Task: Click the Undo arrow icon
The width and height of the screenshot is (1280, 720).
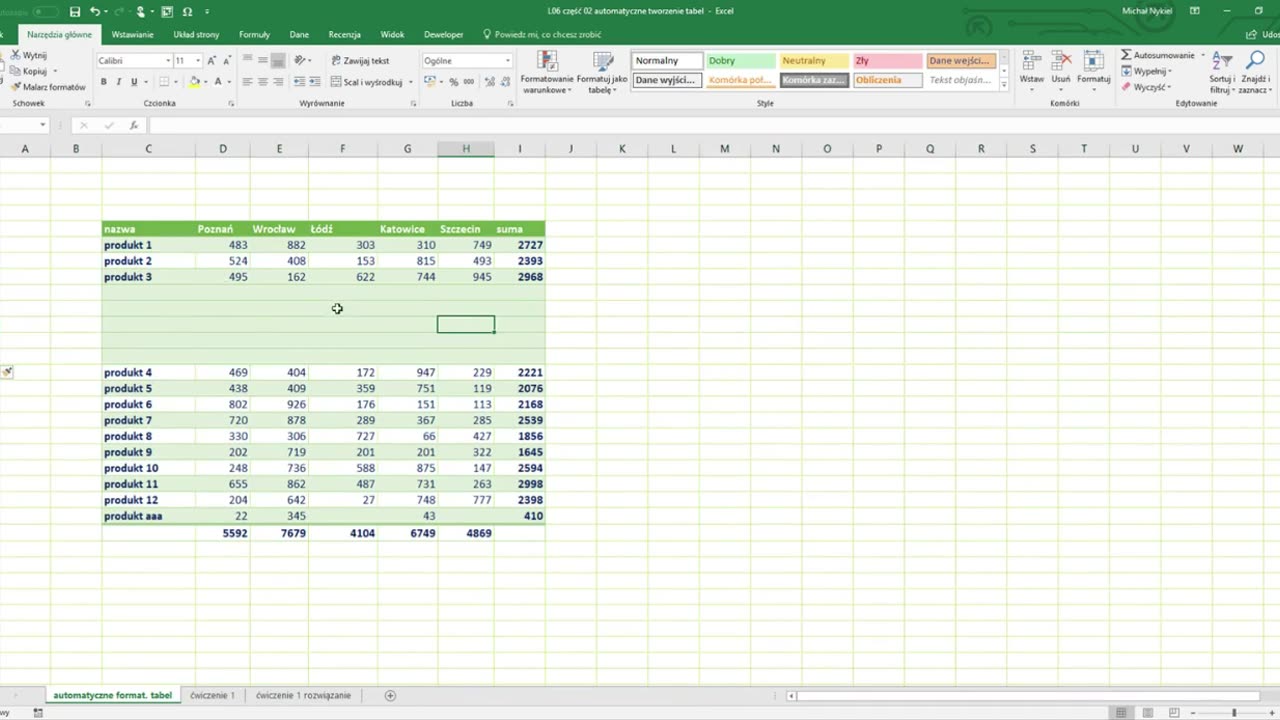Action: pos(95,11)
